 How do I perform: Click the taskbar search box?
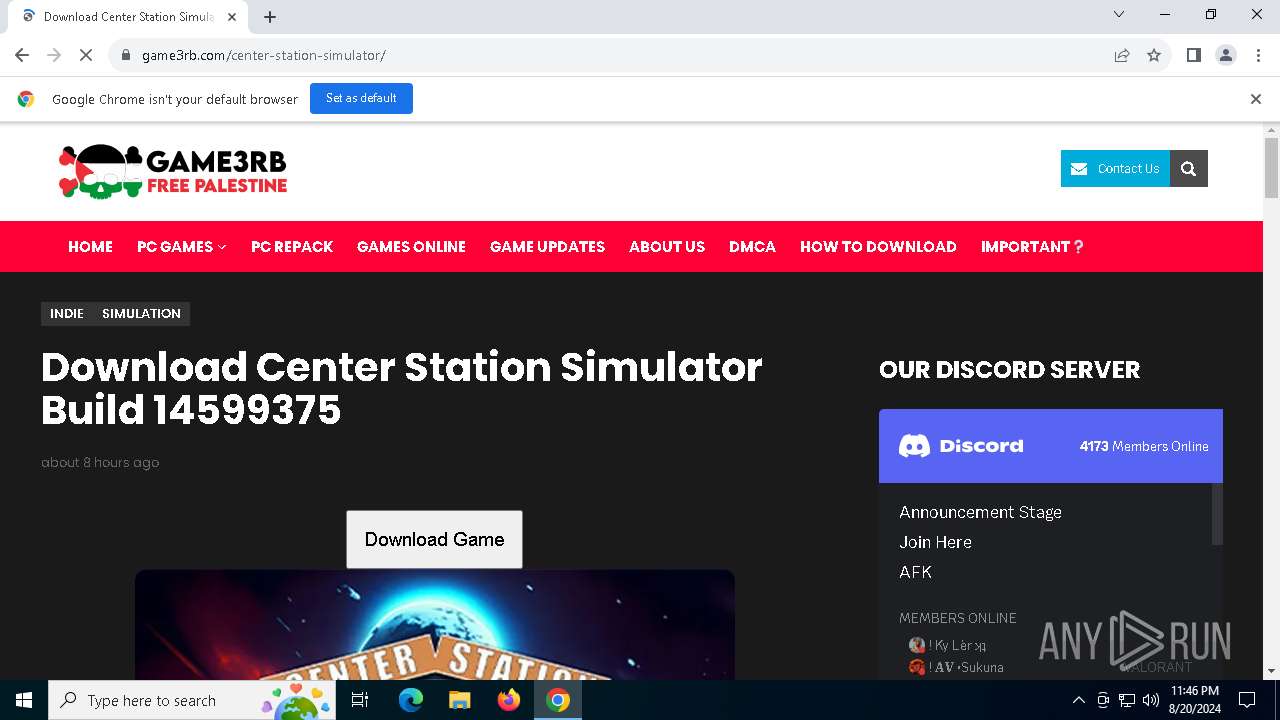click(x=192, y=700)
